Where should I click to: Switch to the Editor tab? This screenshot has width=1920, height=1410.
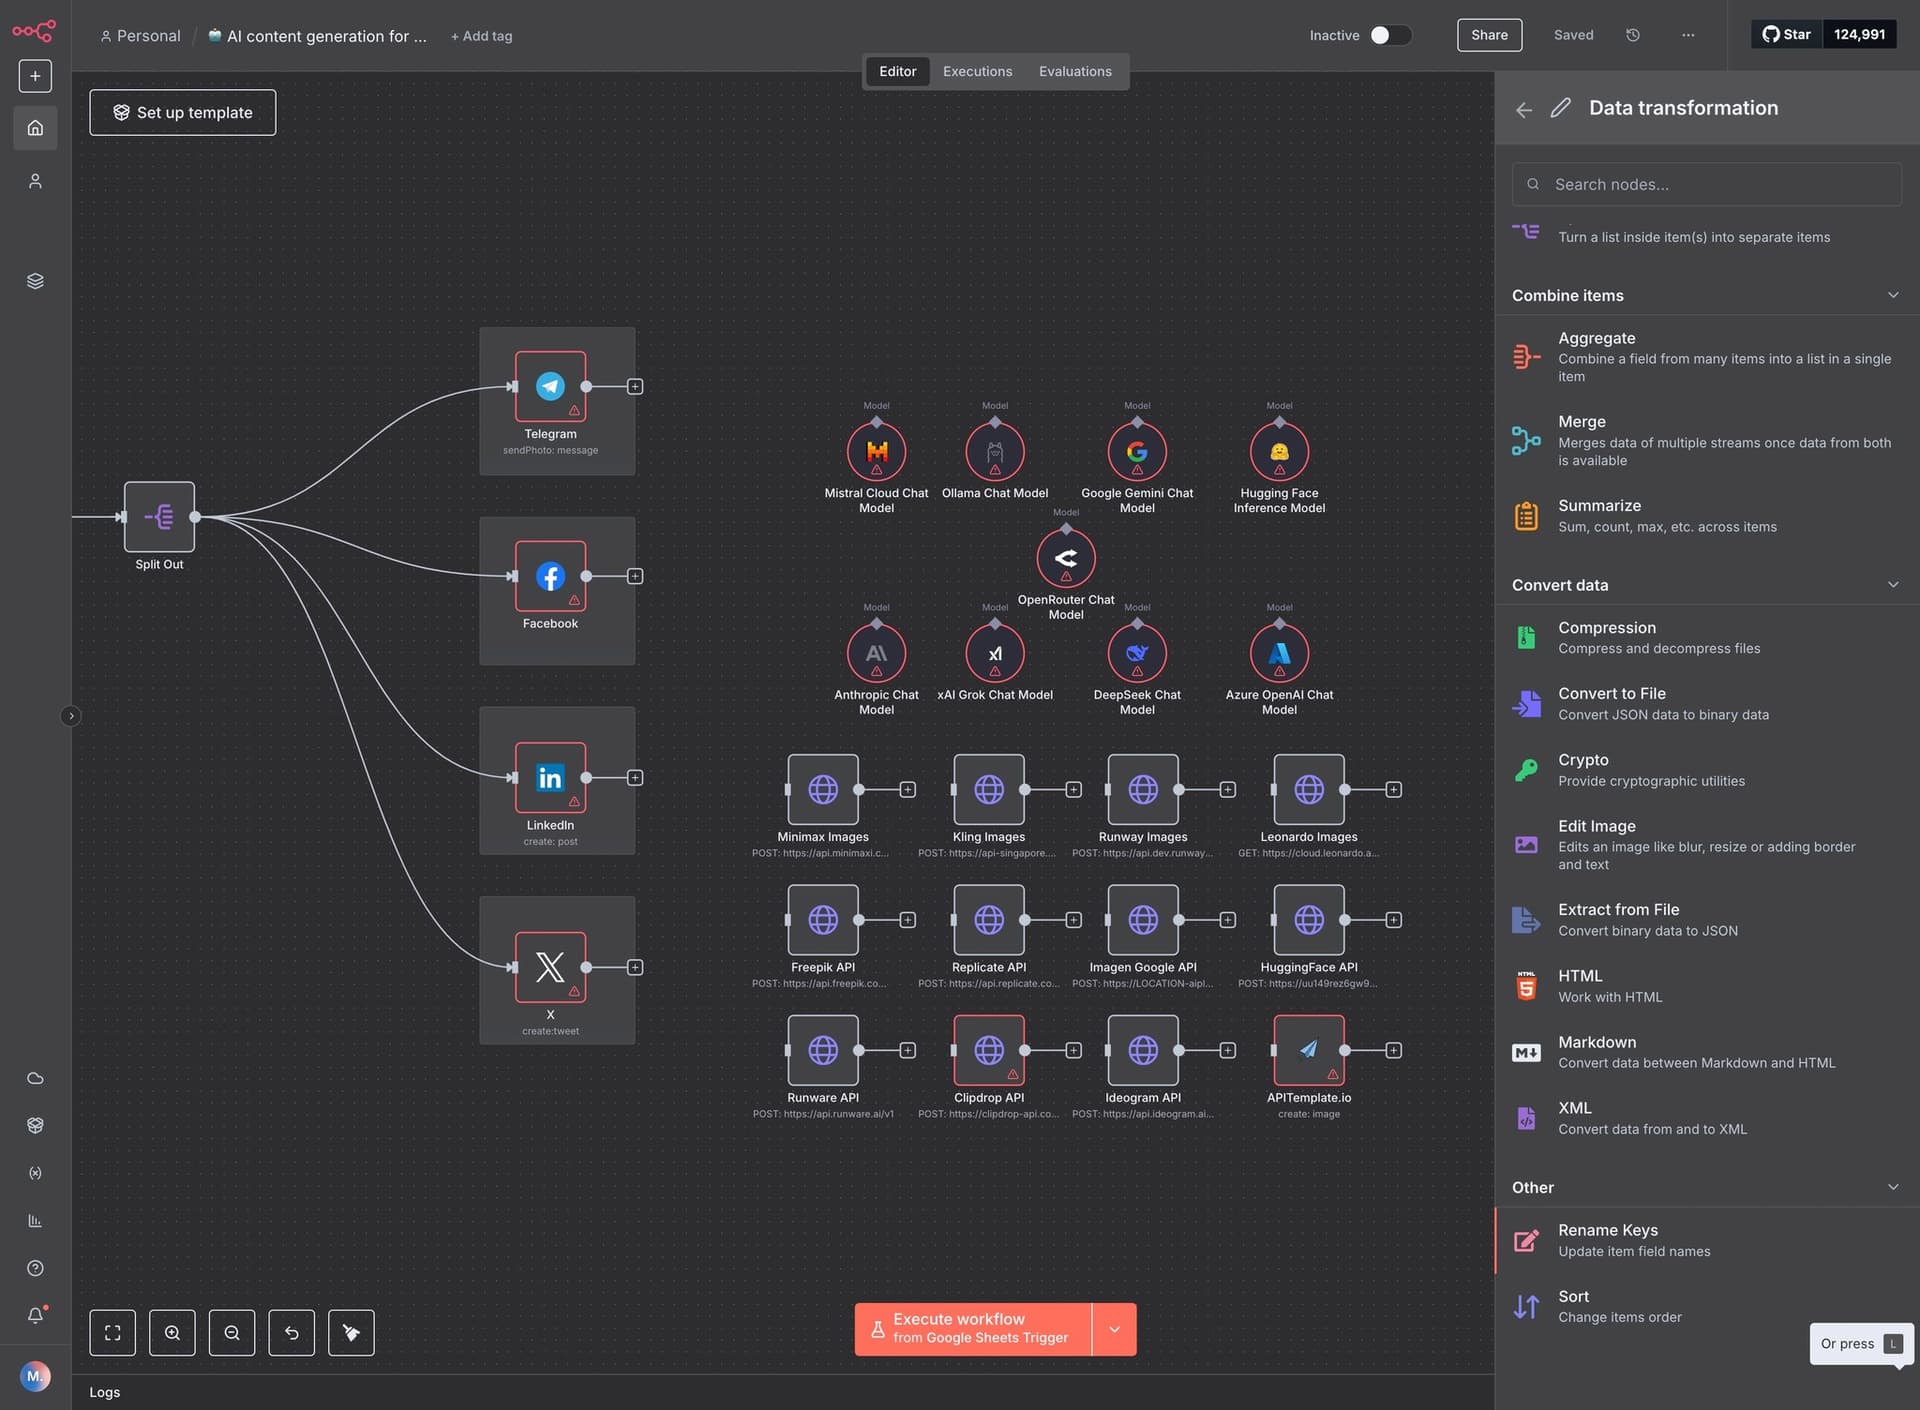pyautogui.click(x=897, y=71)
